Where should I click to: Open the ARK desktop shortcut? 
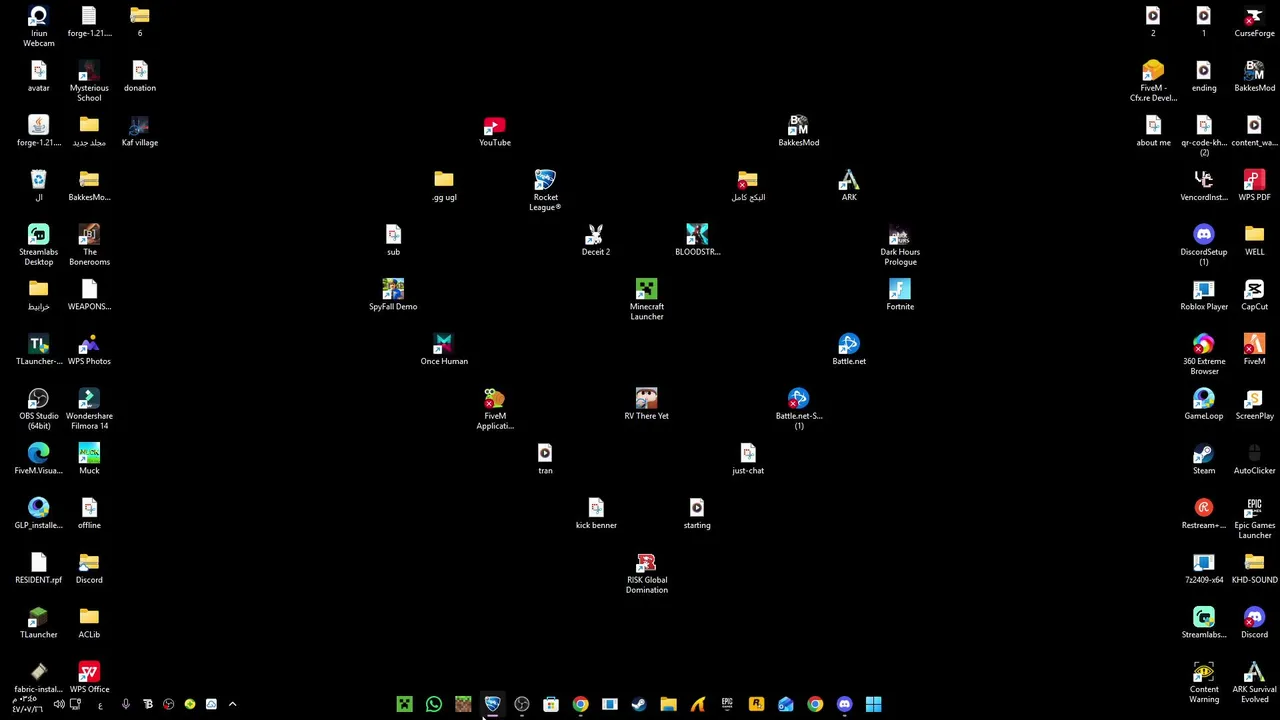click(848, 186)
